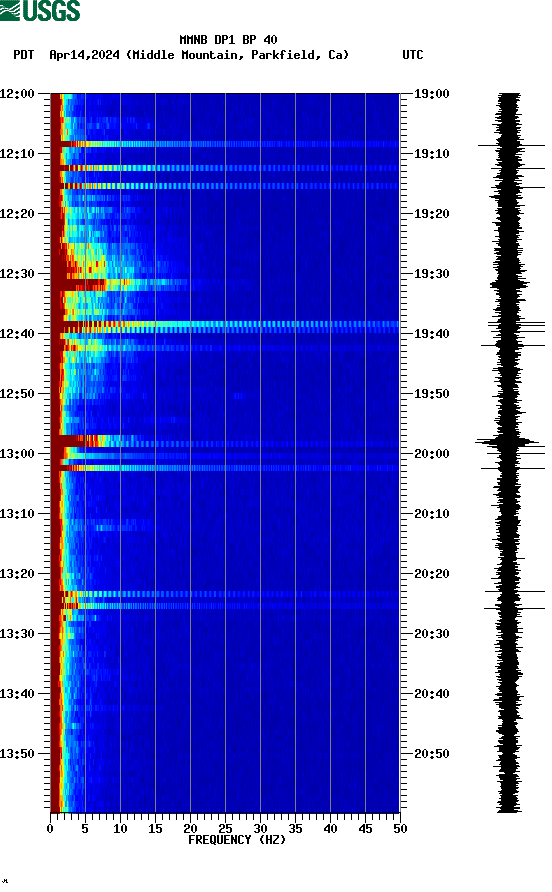Click the 13:50 PDT time label
This screenshot has width=552, height=892.
tap(18, 754)
